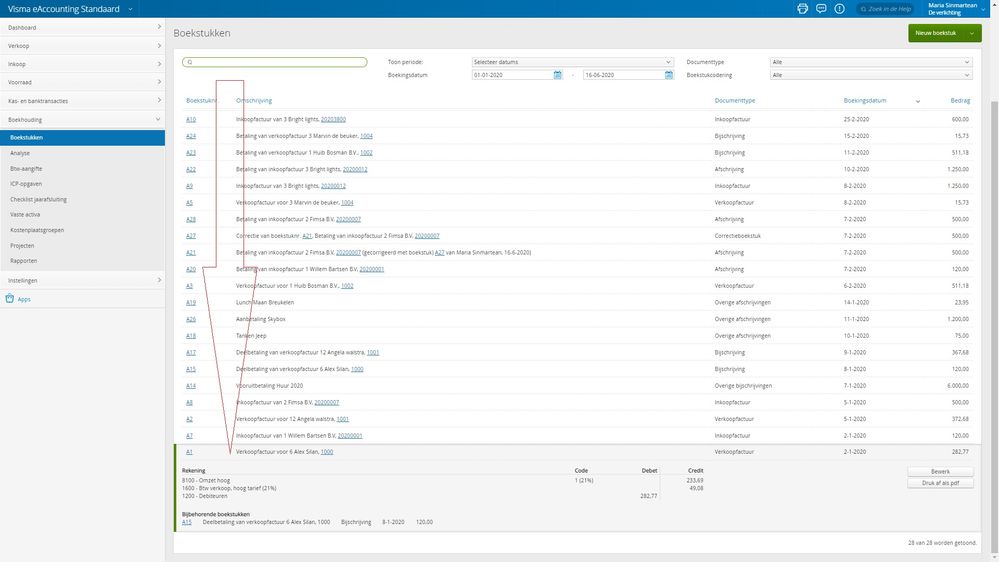Open boekstuk A10 link

tap(191, 119)
